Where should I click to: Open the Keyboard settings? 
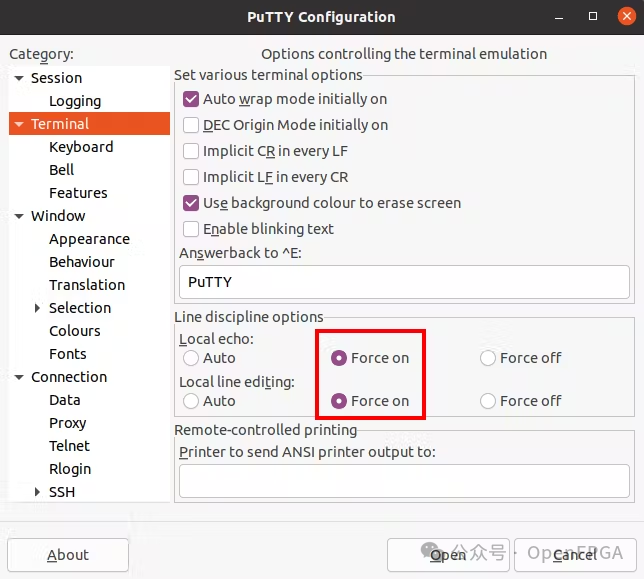click(x=81, y=147)
